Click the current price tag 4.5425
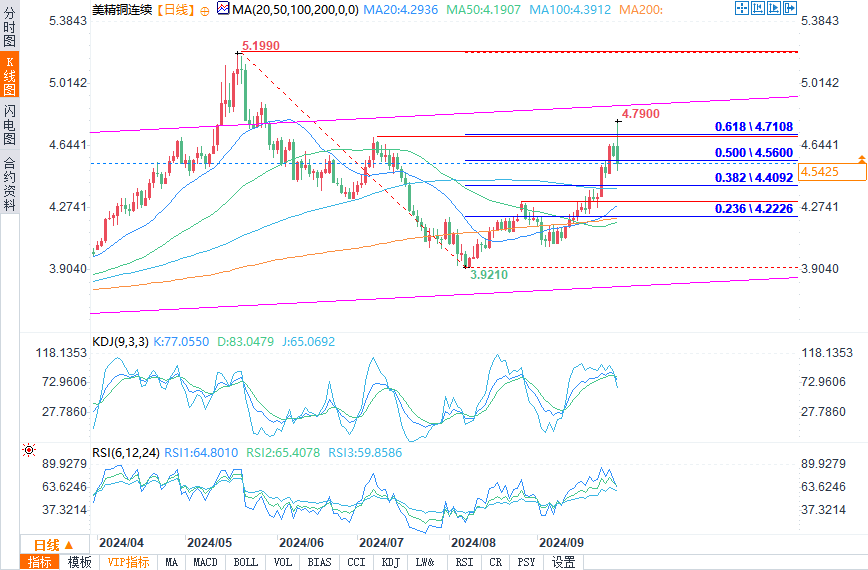Viewport: 868px width, 570px height. [833, 172]
